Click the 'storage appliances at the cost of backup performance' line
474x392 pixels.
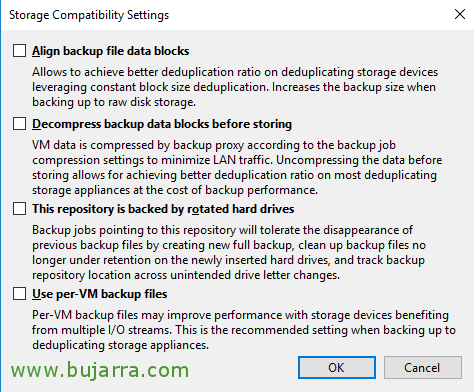(x=175, y=190)
